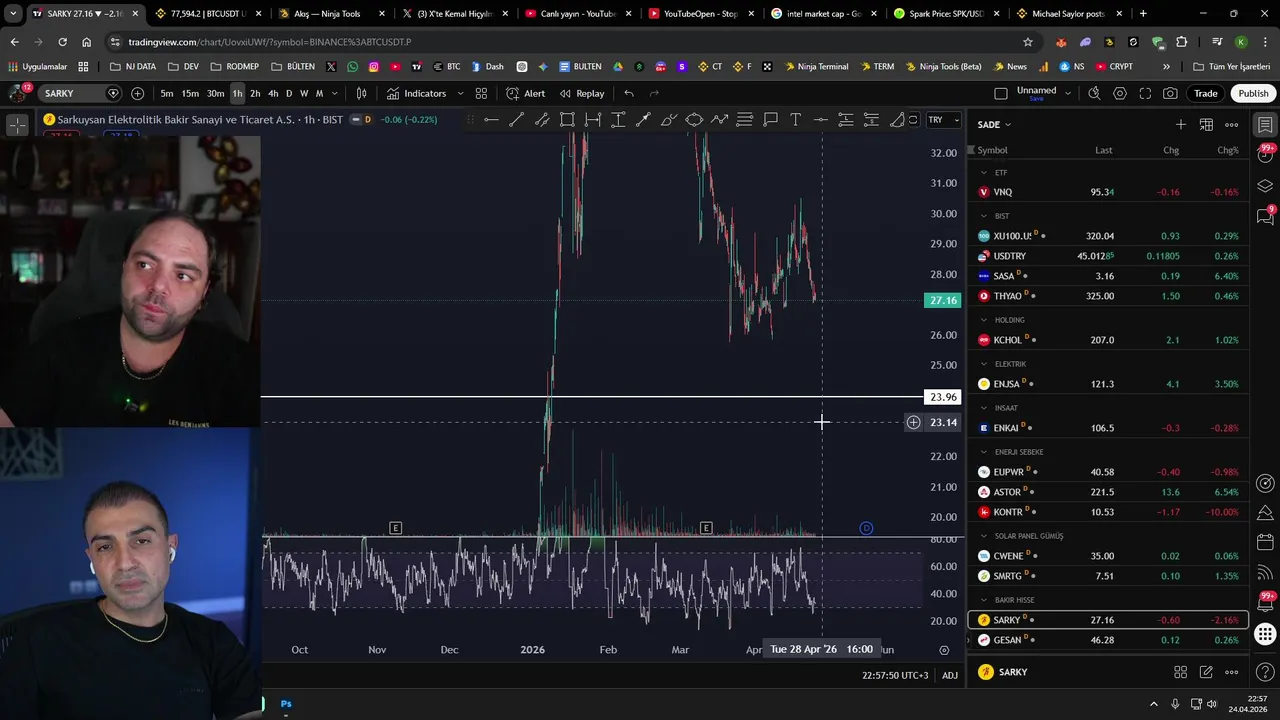Image resolution: width=1280 pixels, height=720 pixels.
Task: Open the watchlist three-dots menu
Action: point(1231,125)
